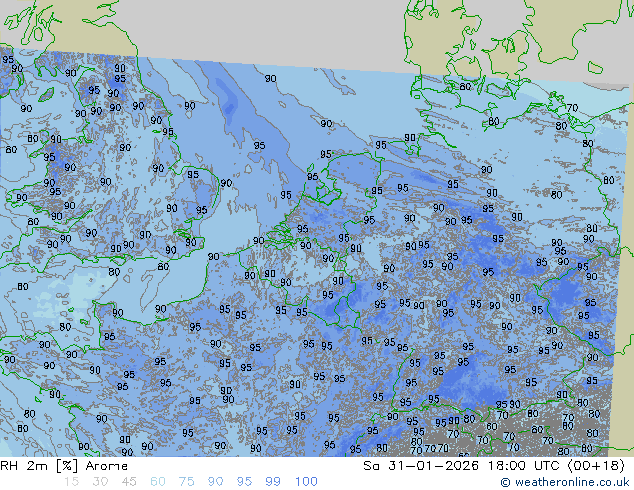Click the legend value 99
This screenshot has width=634, height=490.
tap(273, 482)
